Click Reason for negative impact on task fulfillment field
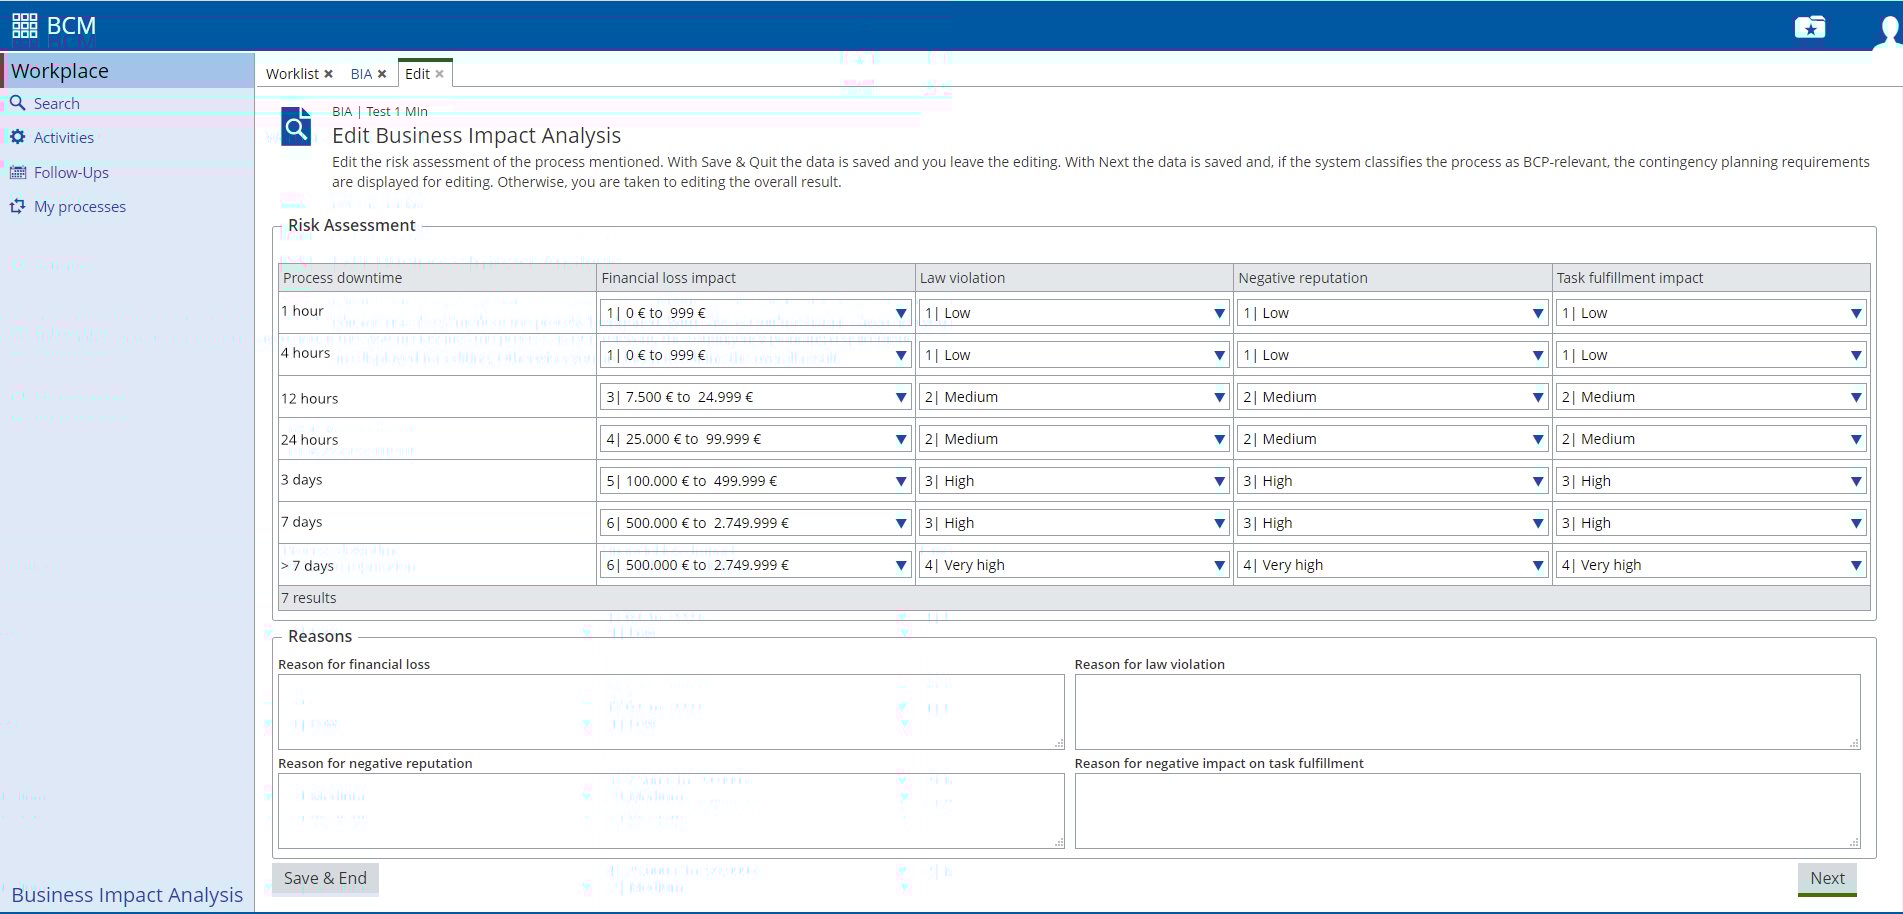This screenshot has width=1903, height=914. click(x=1467, y=811)
